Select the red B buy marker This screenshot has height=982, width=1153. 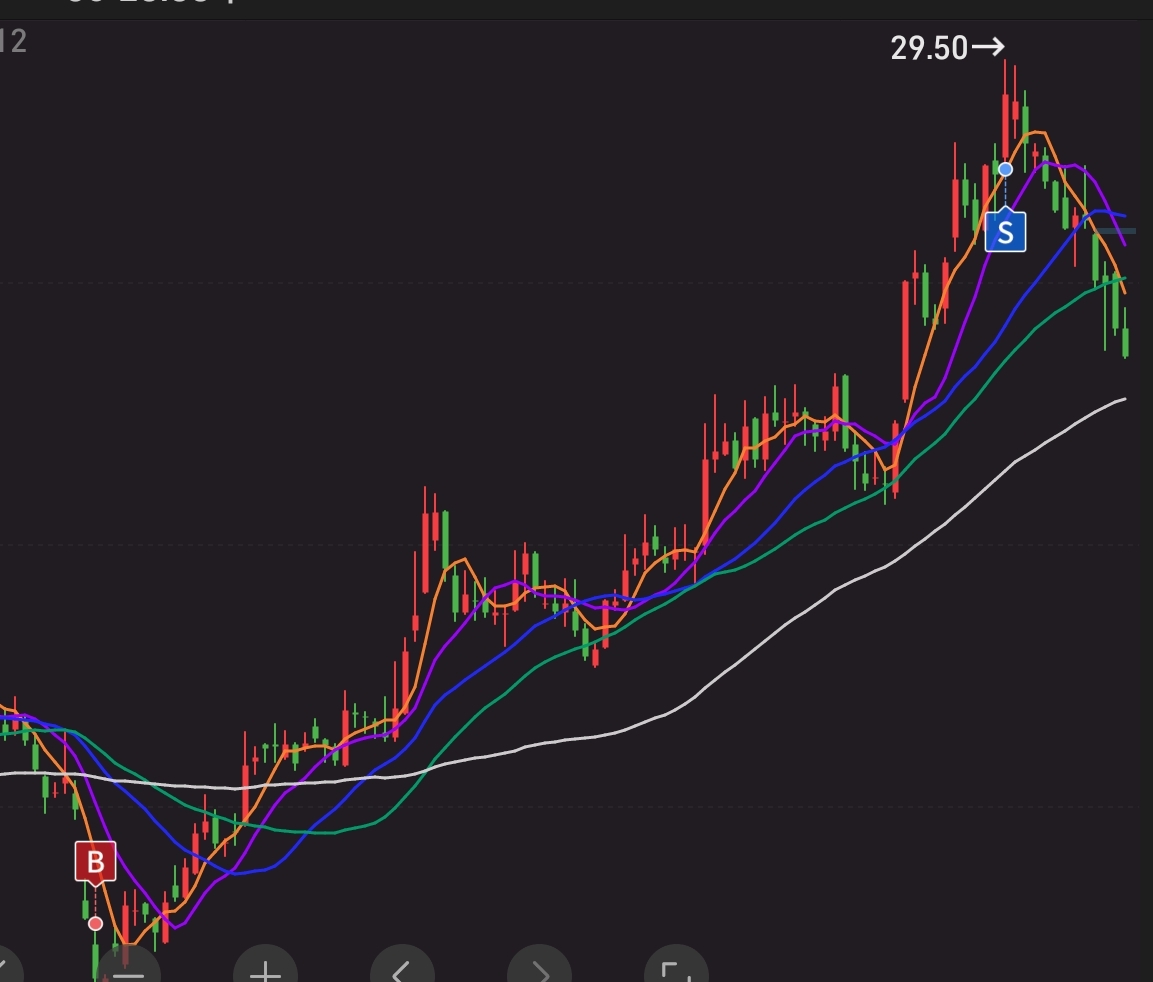(96, 862)
